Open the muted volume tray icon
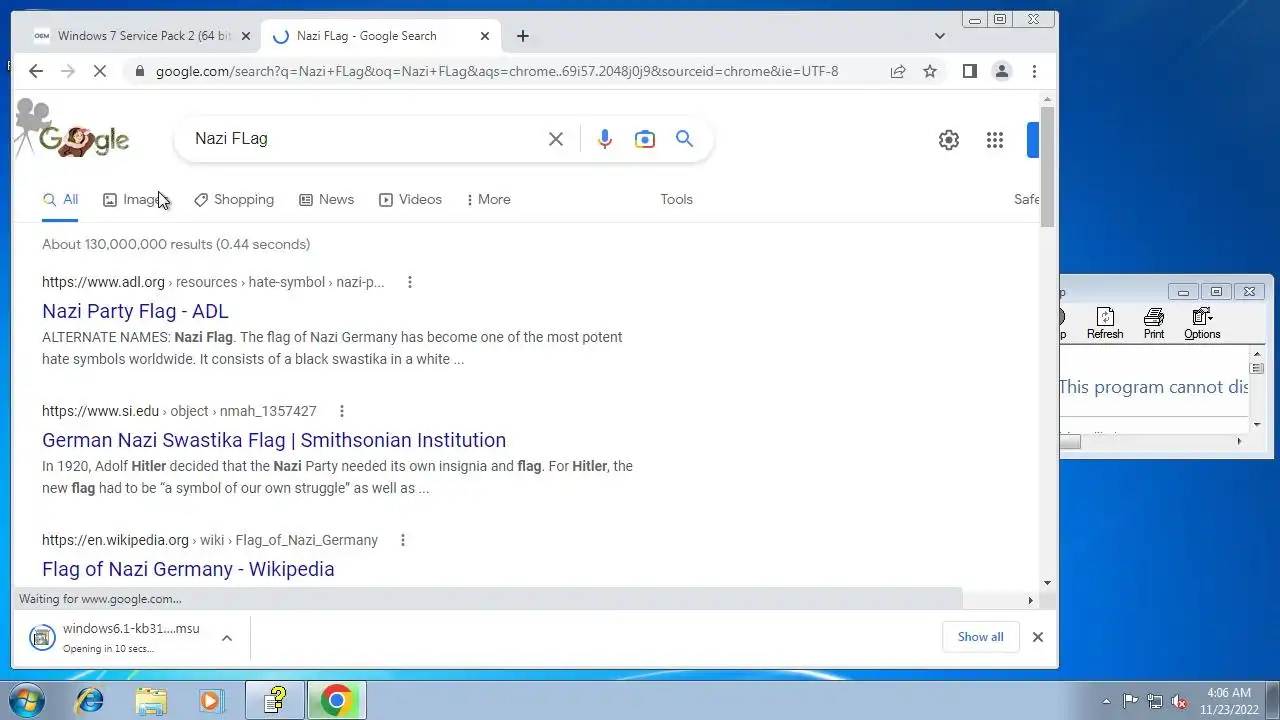Image resolution: width=1280 pixels, height=720 pixels. [x=1179, y=701]
